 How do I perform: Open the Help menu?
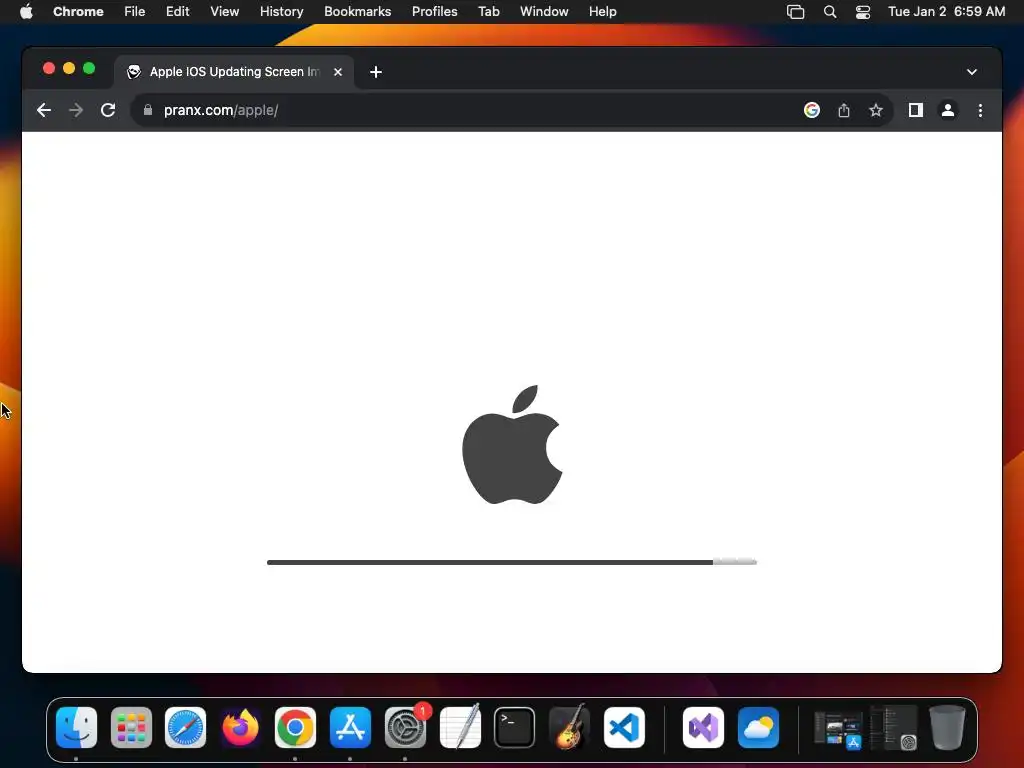pos(602,11)
